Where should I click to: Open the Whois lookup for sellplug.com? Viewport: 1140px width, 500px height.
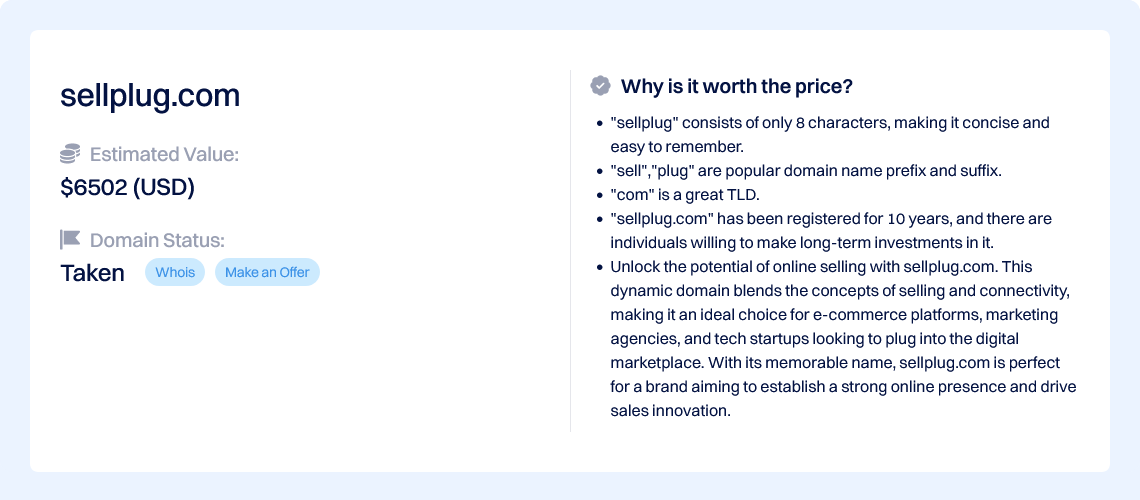click(175, 273)
